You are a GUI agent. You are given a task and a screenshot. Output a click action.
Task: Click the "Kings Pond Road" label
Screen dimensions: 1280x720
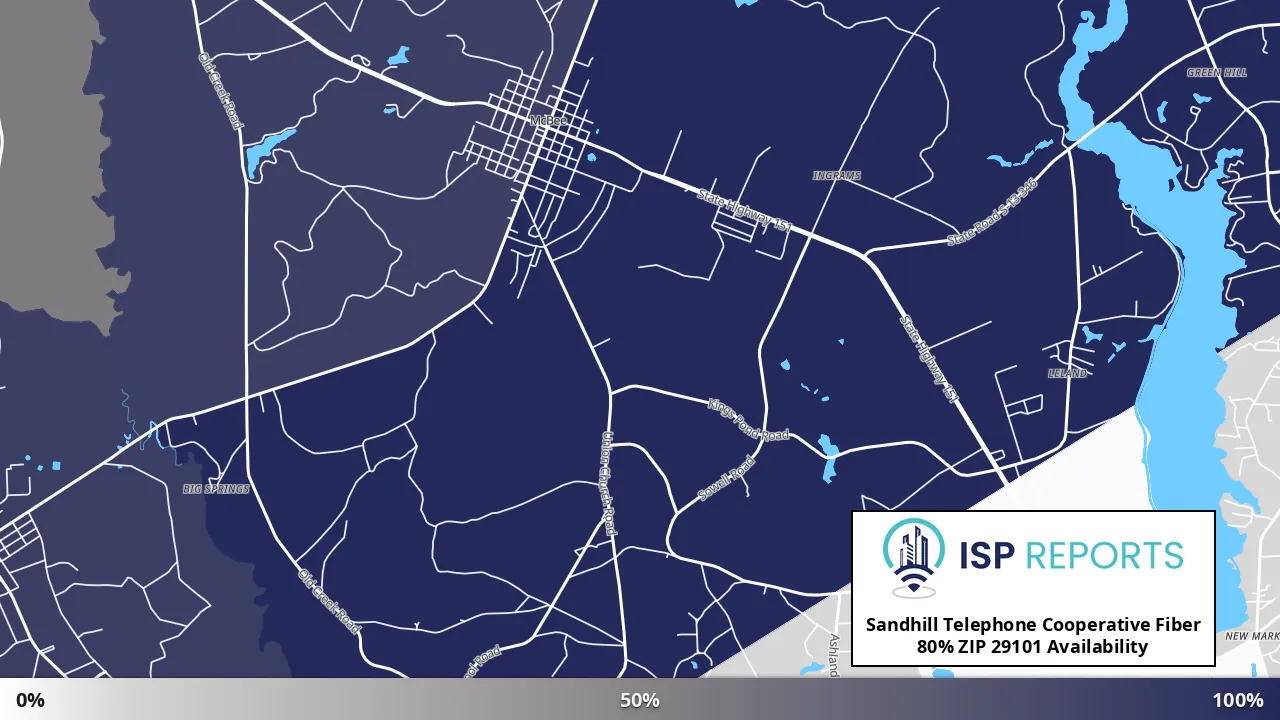coord(748,419)
